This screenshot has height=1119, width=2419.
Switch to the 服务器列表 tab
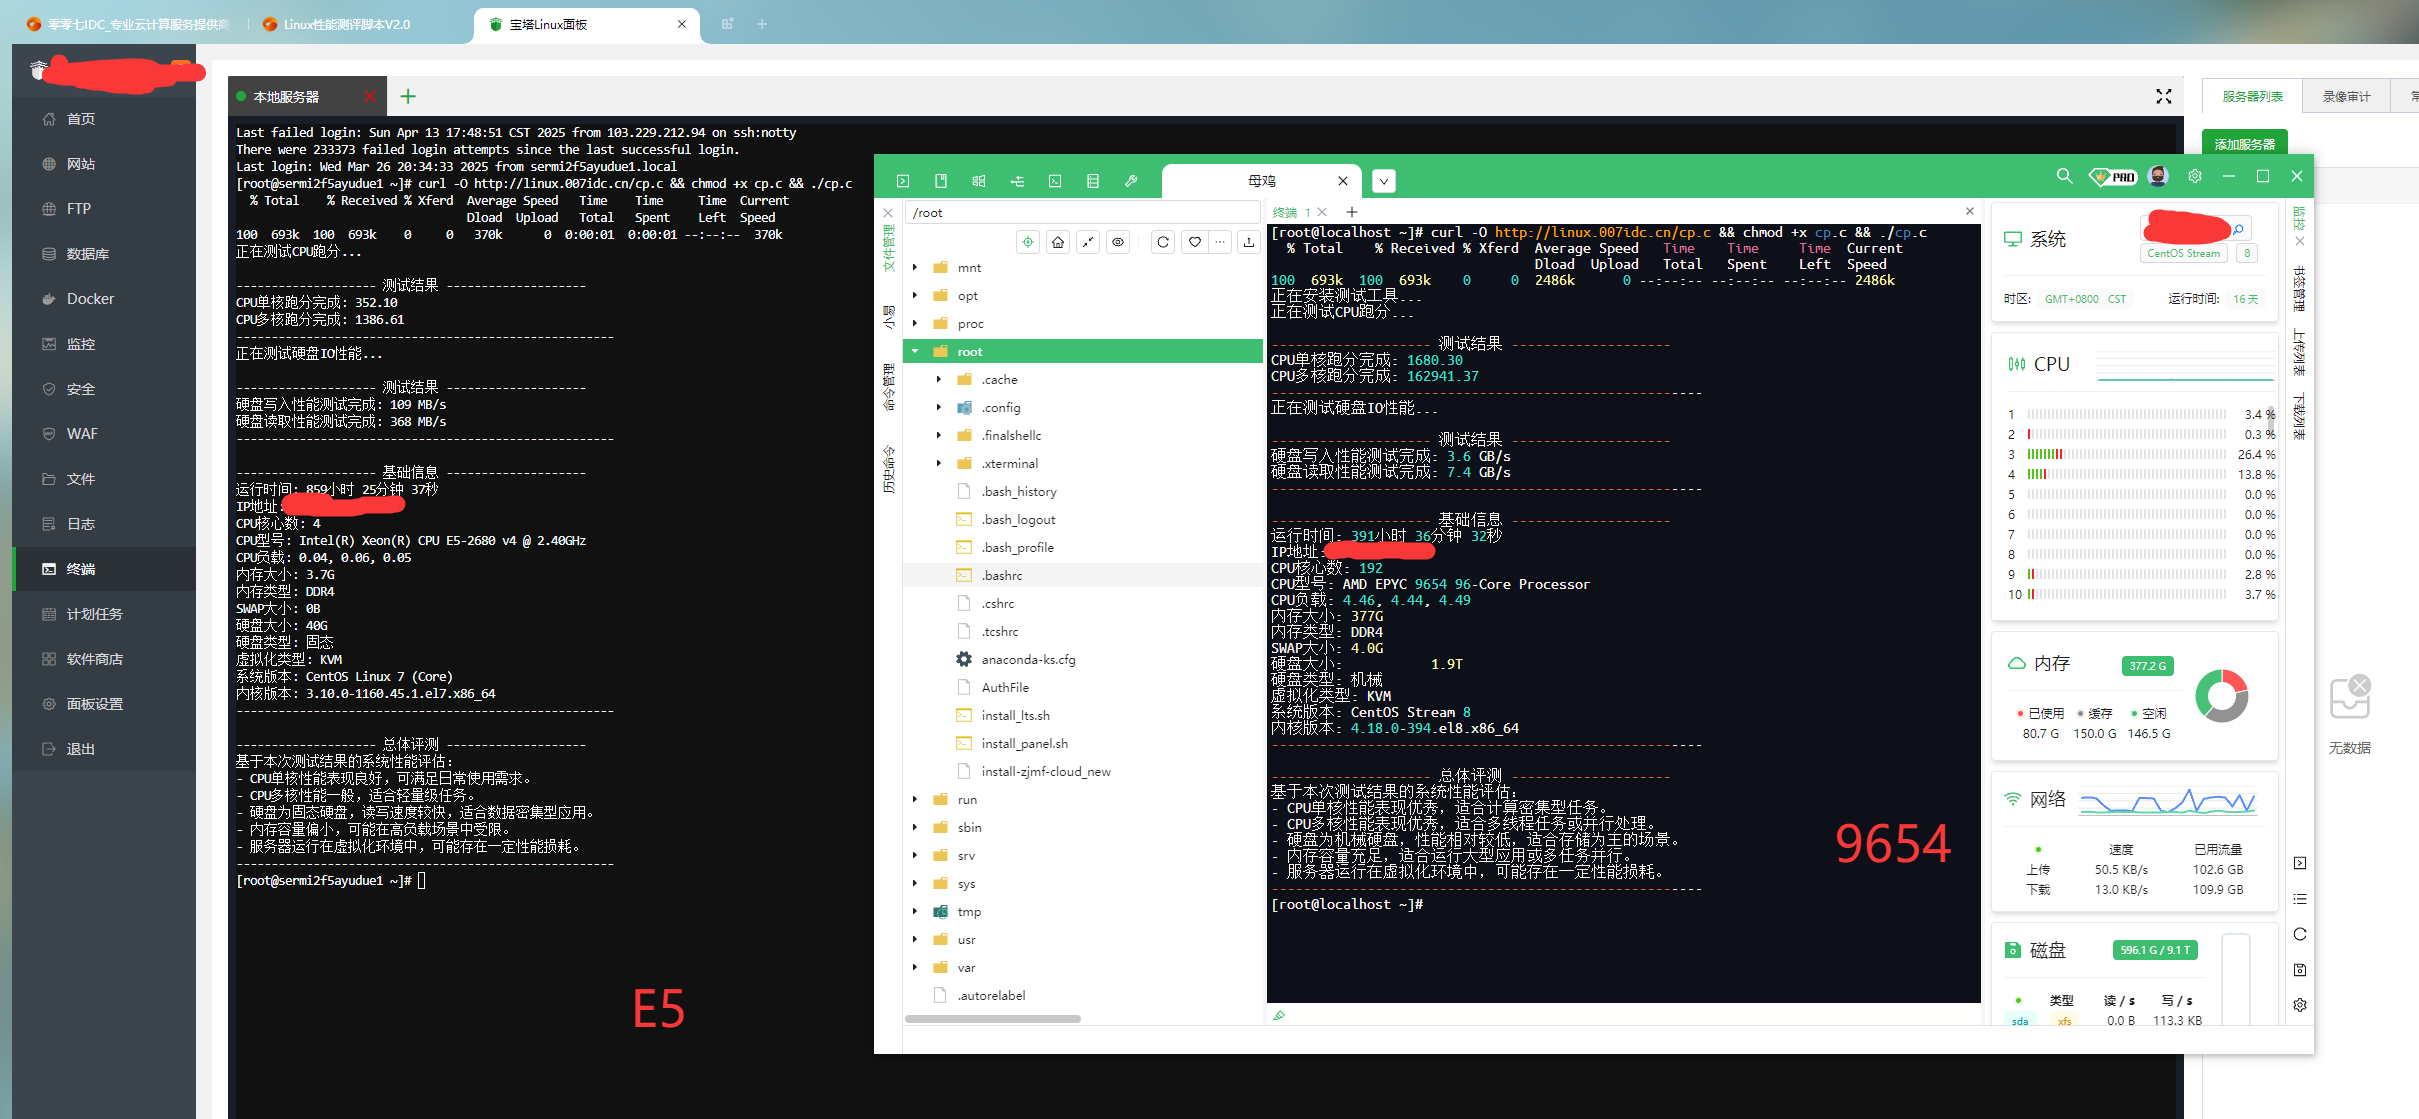tap(2252, 96)
